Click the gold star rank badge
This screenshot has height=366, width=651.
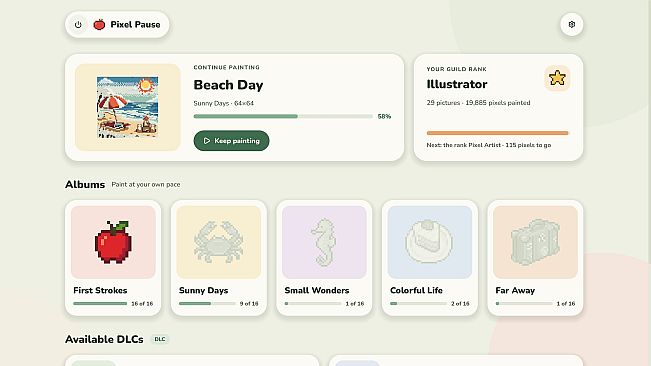coord(557,78)
